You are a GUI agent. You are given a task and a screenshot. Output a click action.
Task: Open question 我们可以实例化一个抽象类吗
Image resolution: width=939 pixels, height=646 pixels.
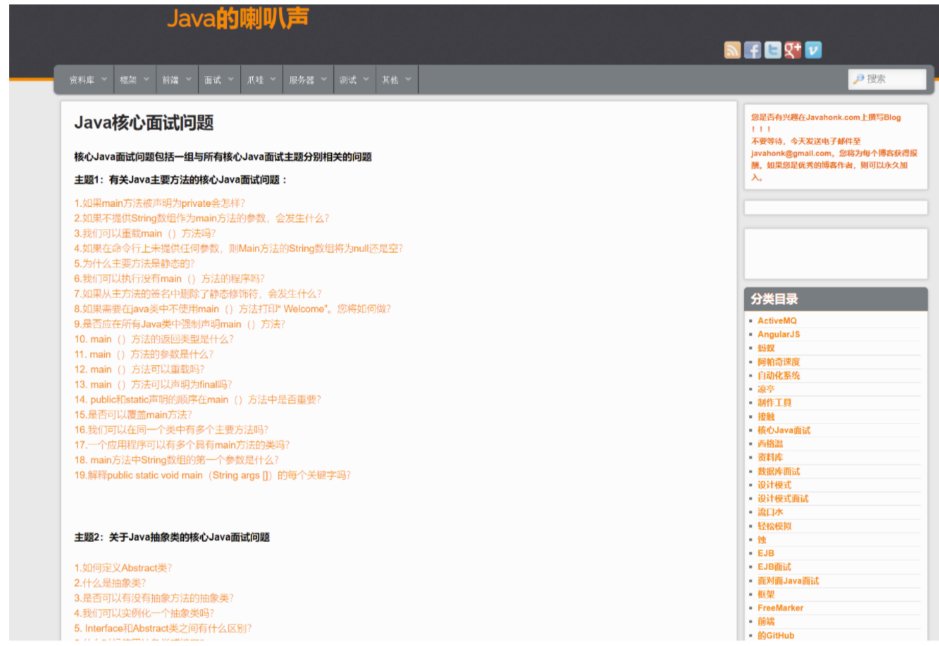[144, 613]
